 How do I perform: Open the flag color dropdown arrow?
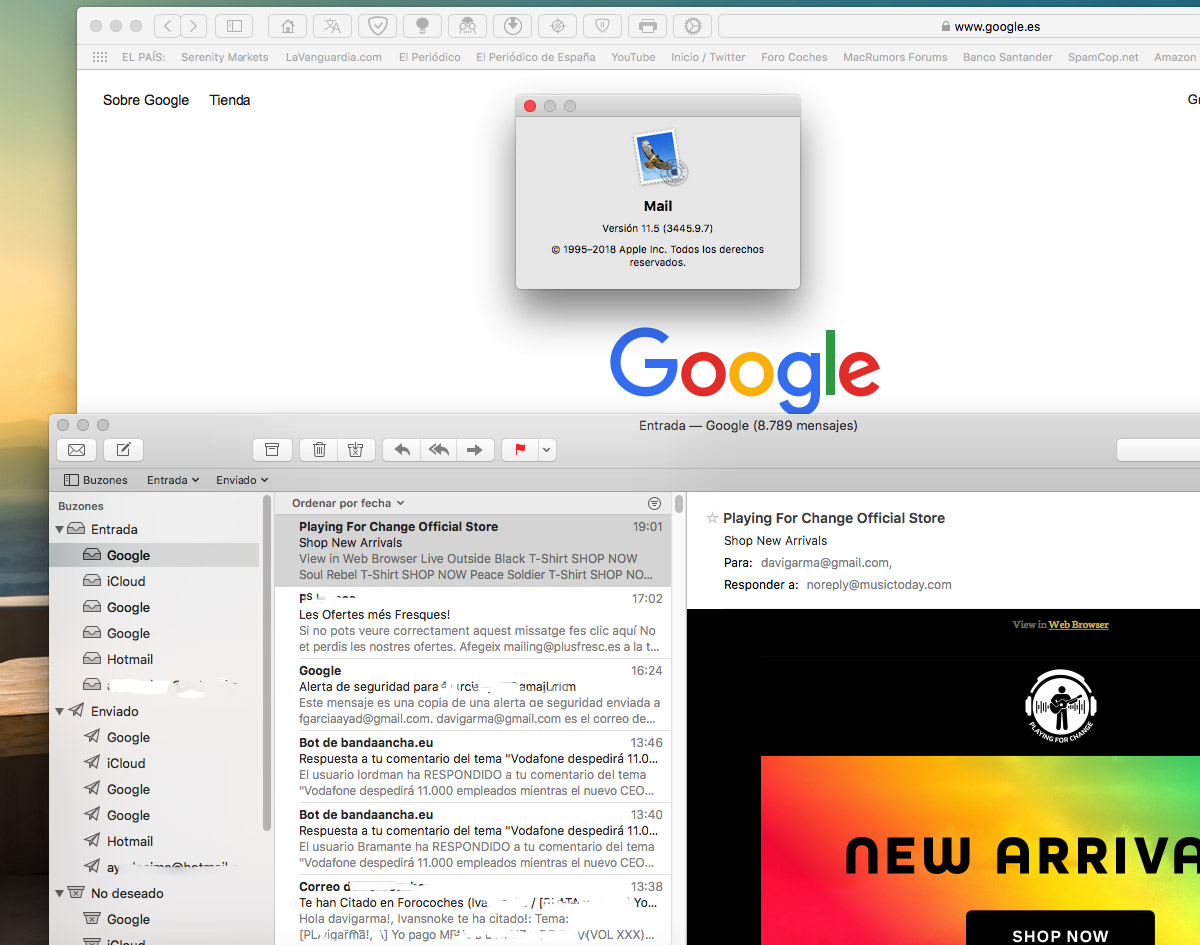pyautogui.click(x=546, y=450)
